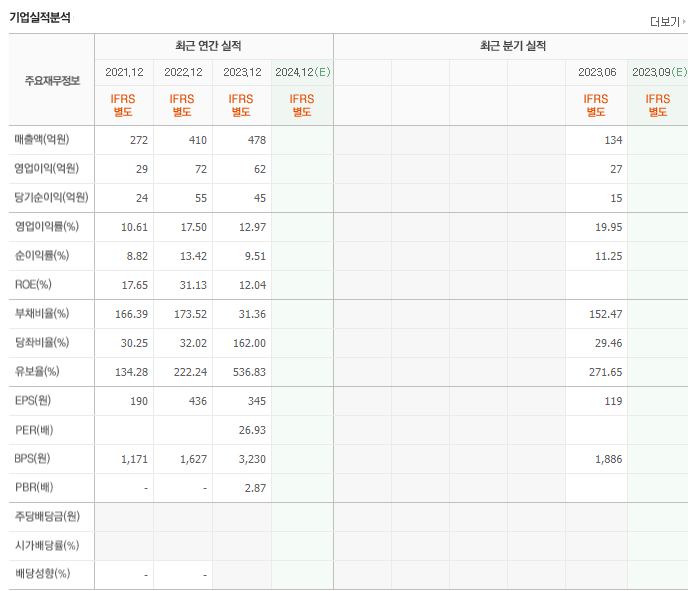The width and height of the screenshot is (688, 591).
Task: Select the quarterly debt ratio value 152.47
Action: pyautogui.click(x=606, y=314)
